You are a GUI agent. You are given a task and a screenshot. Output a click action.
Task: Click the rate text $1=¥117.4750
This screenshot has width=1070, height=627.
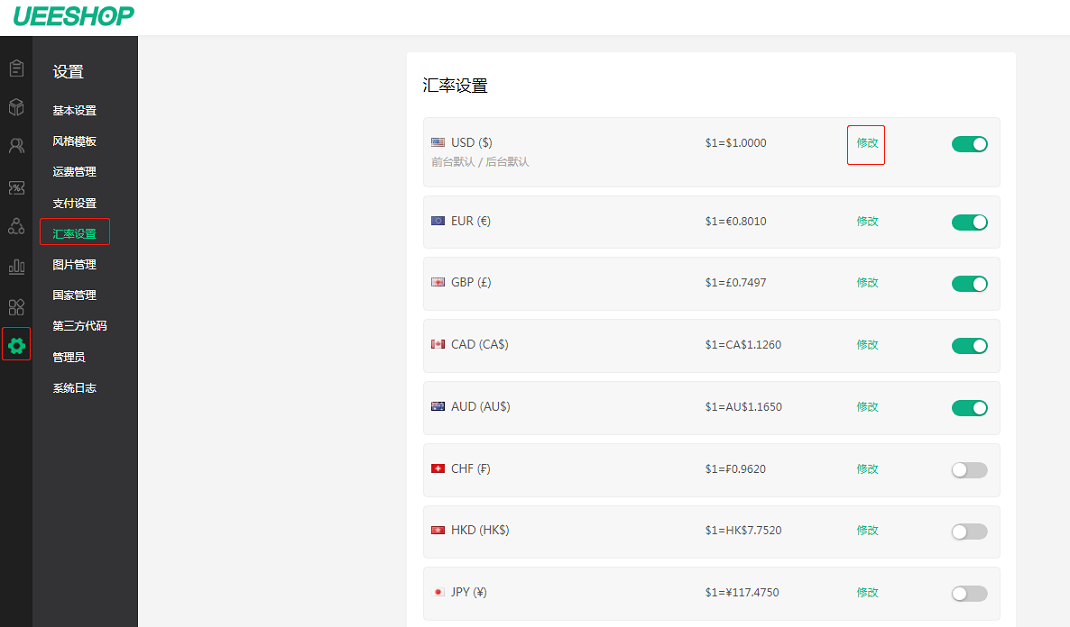(x=742, y=592)
